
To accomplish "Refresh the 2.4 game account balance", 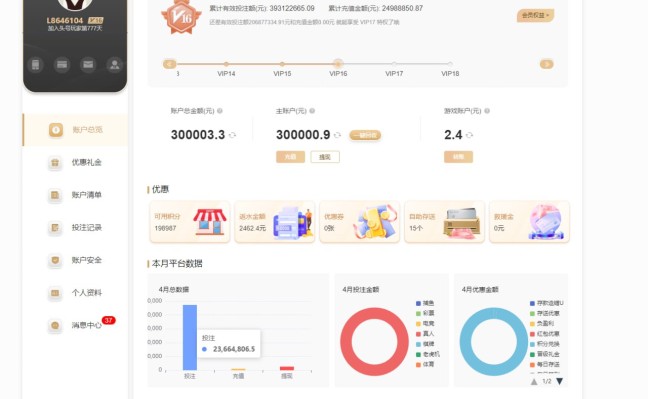I will (469, 135).
